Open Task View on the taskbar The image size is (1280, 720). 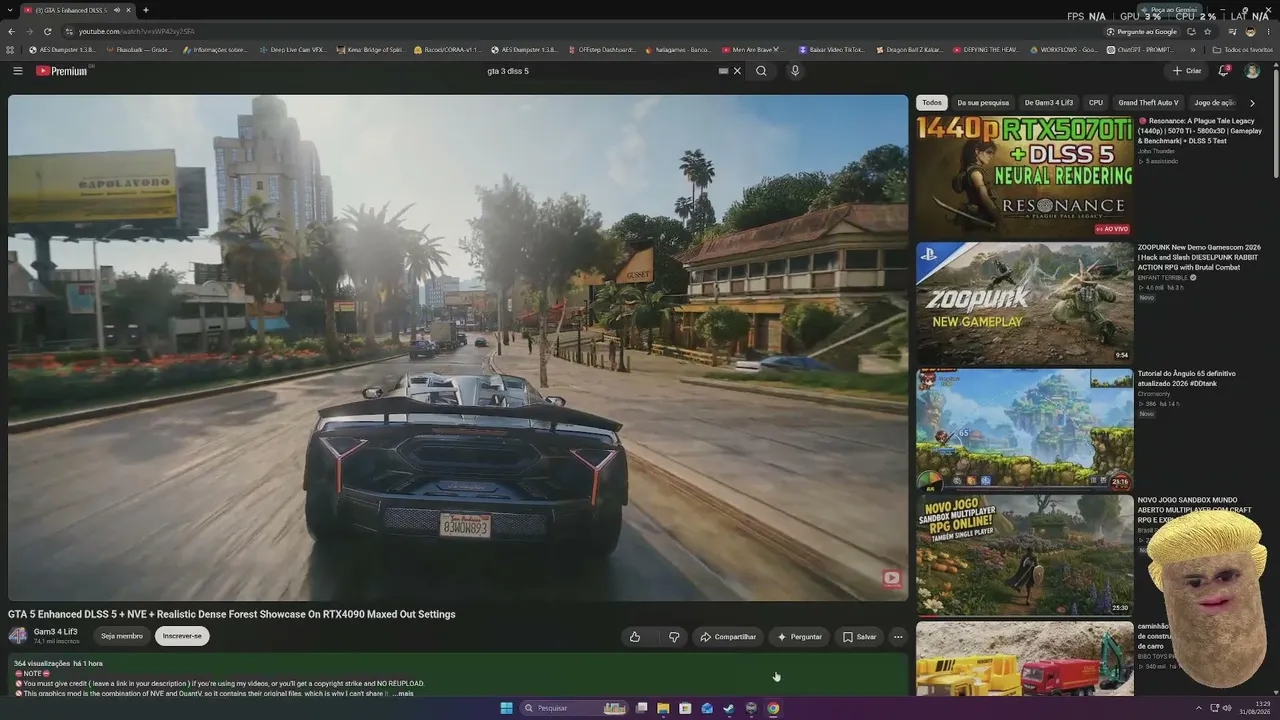(x=641, y=708)
